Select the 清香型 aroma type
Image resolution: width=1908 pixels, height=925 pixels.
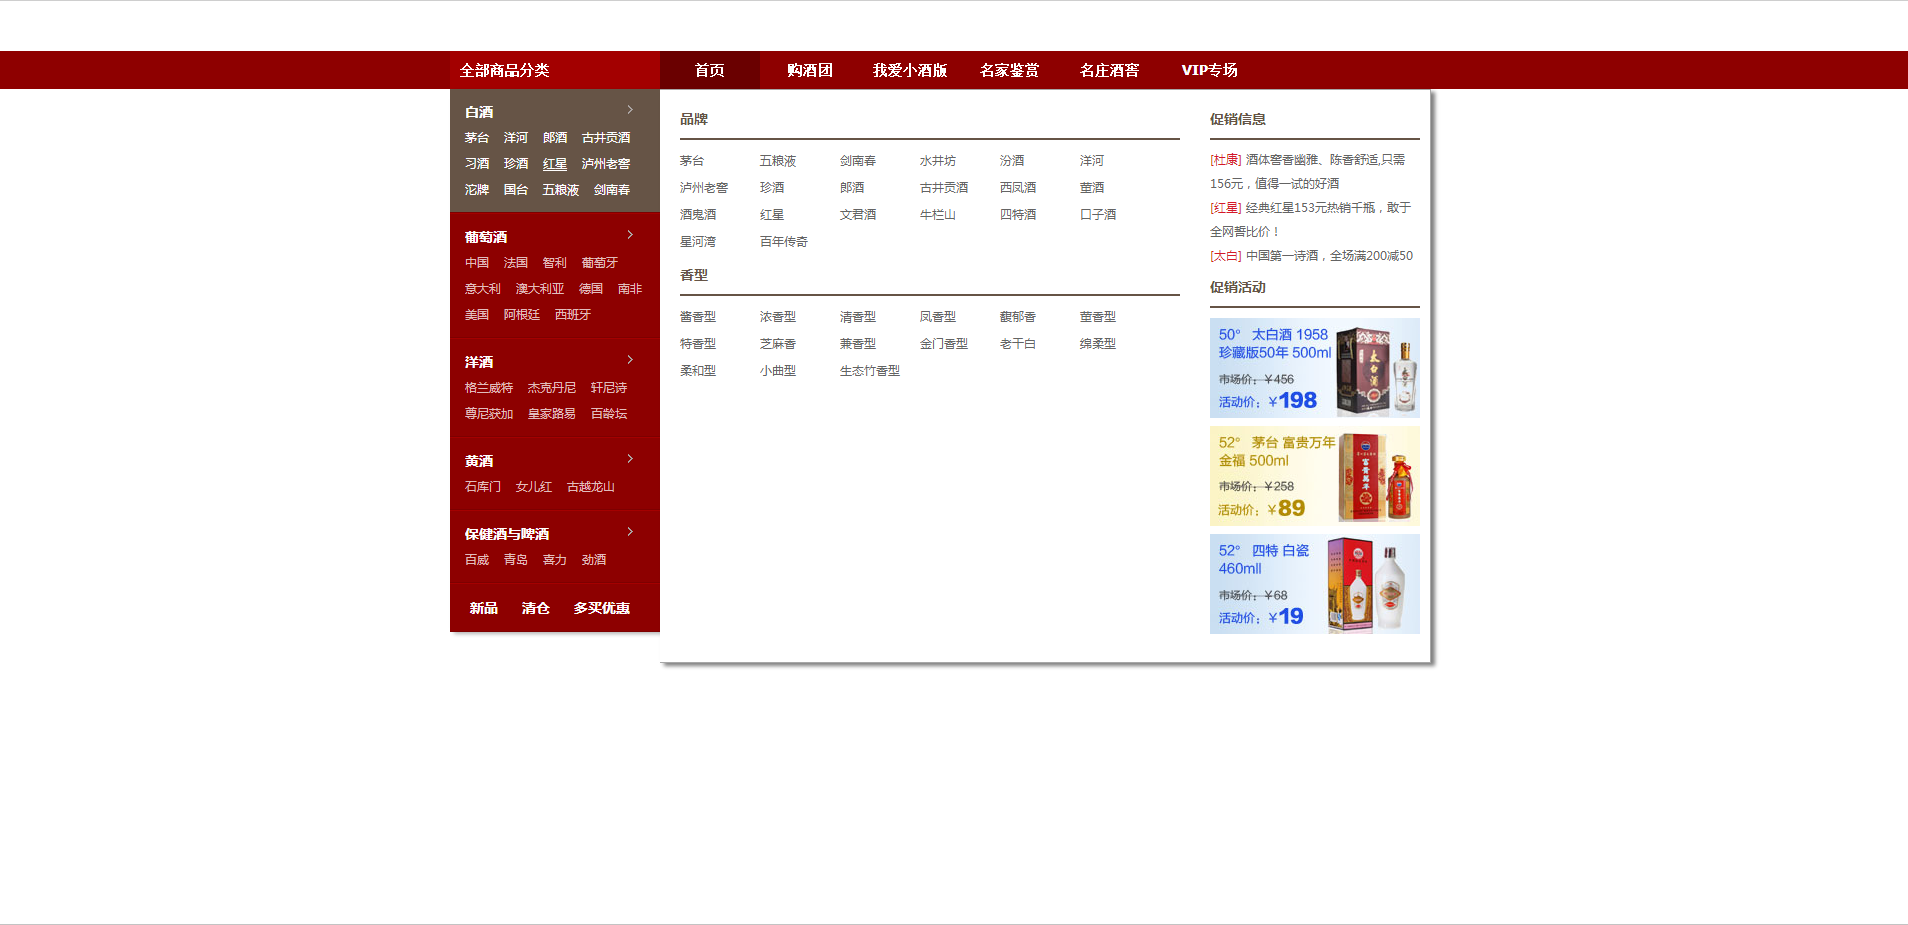(x=858, y=317)
